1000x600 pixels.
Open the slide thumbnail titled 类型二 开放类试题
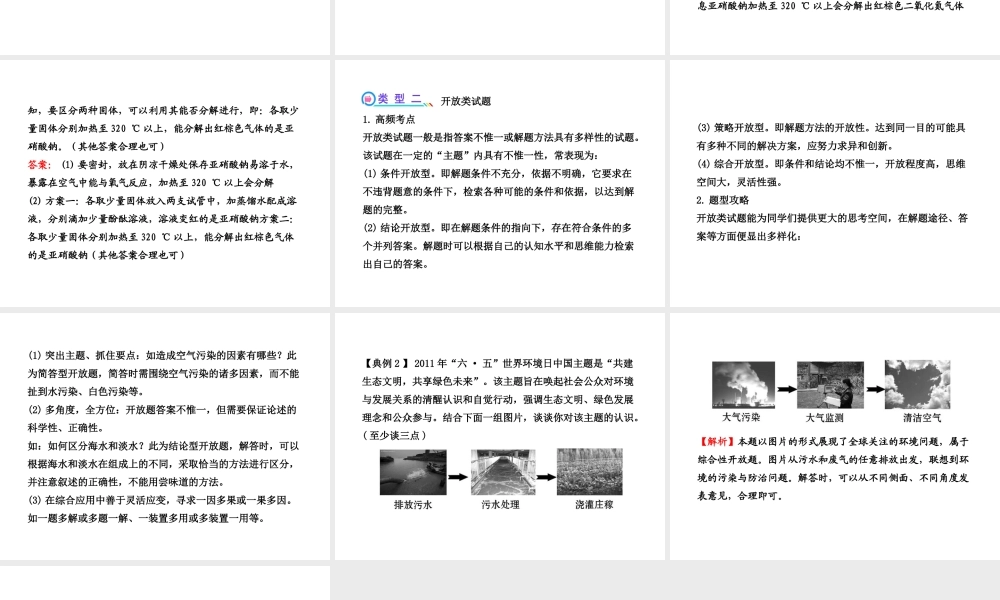[x=500, y=184]
